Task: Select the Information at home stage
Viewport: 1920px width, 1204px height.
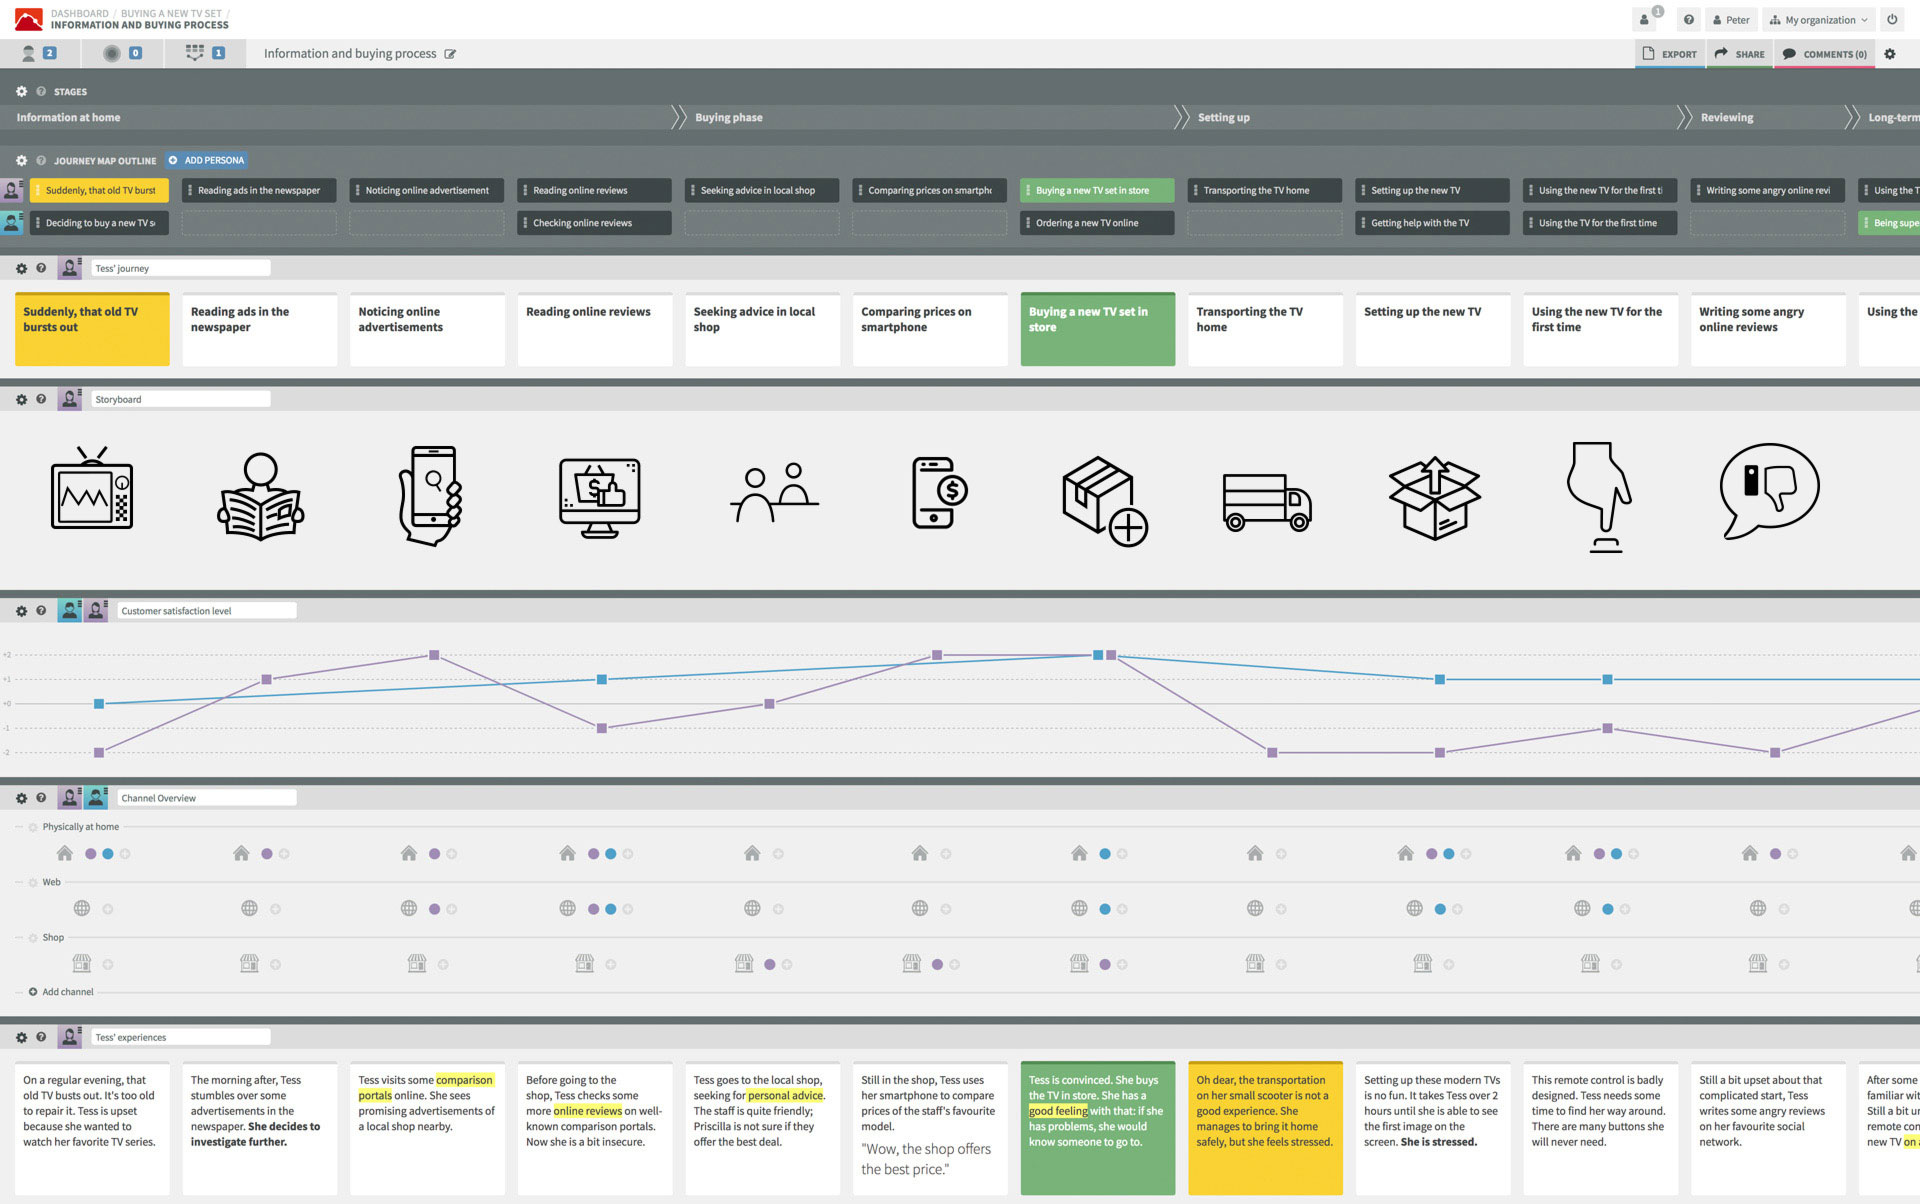Action: (x=68, y=117)
